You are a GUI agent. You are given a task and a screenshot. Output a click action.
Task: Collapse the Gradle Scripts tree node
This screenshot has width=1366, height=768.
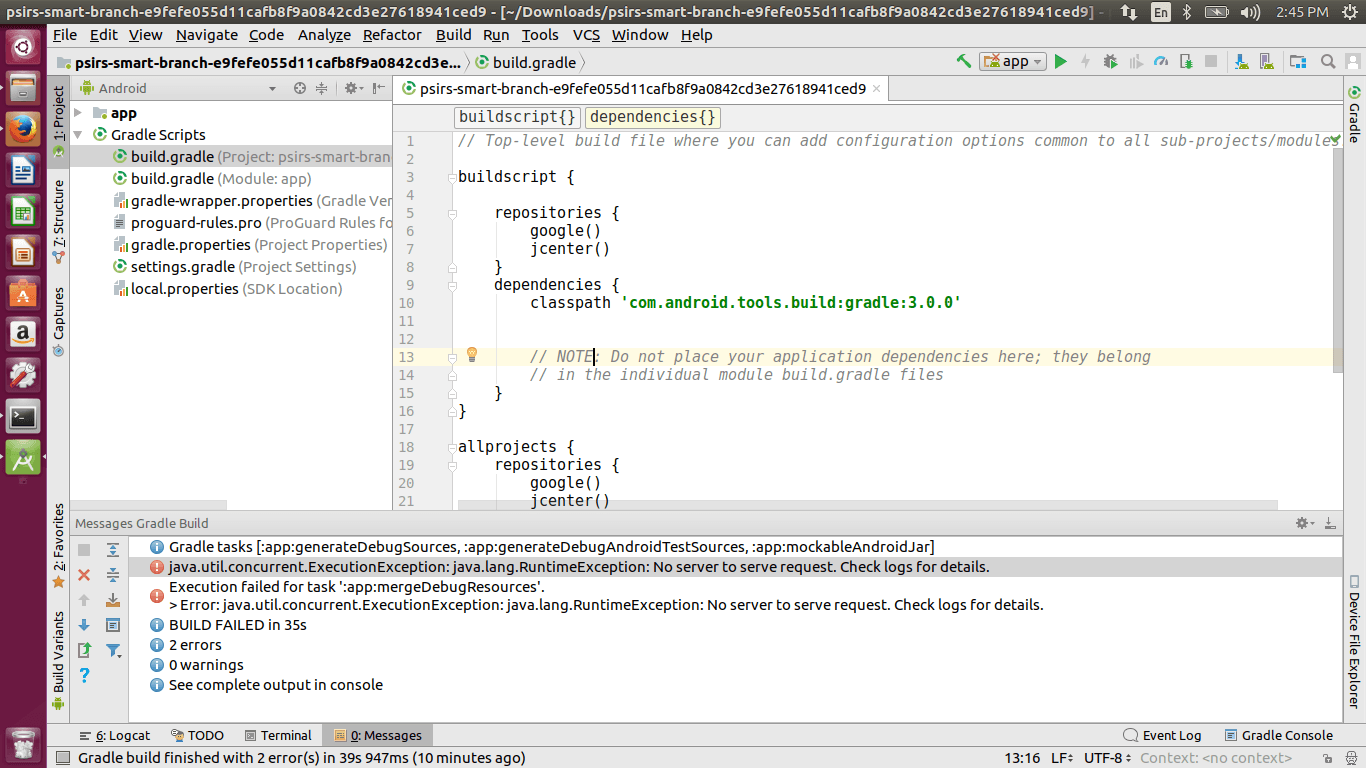(x=78, y=134)
